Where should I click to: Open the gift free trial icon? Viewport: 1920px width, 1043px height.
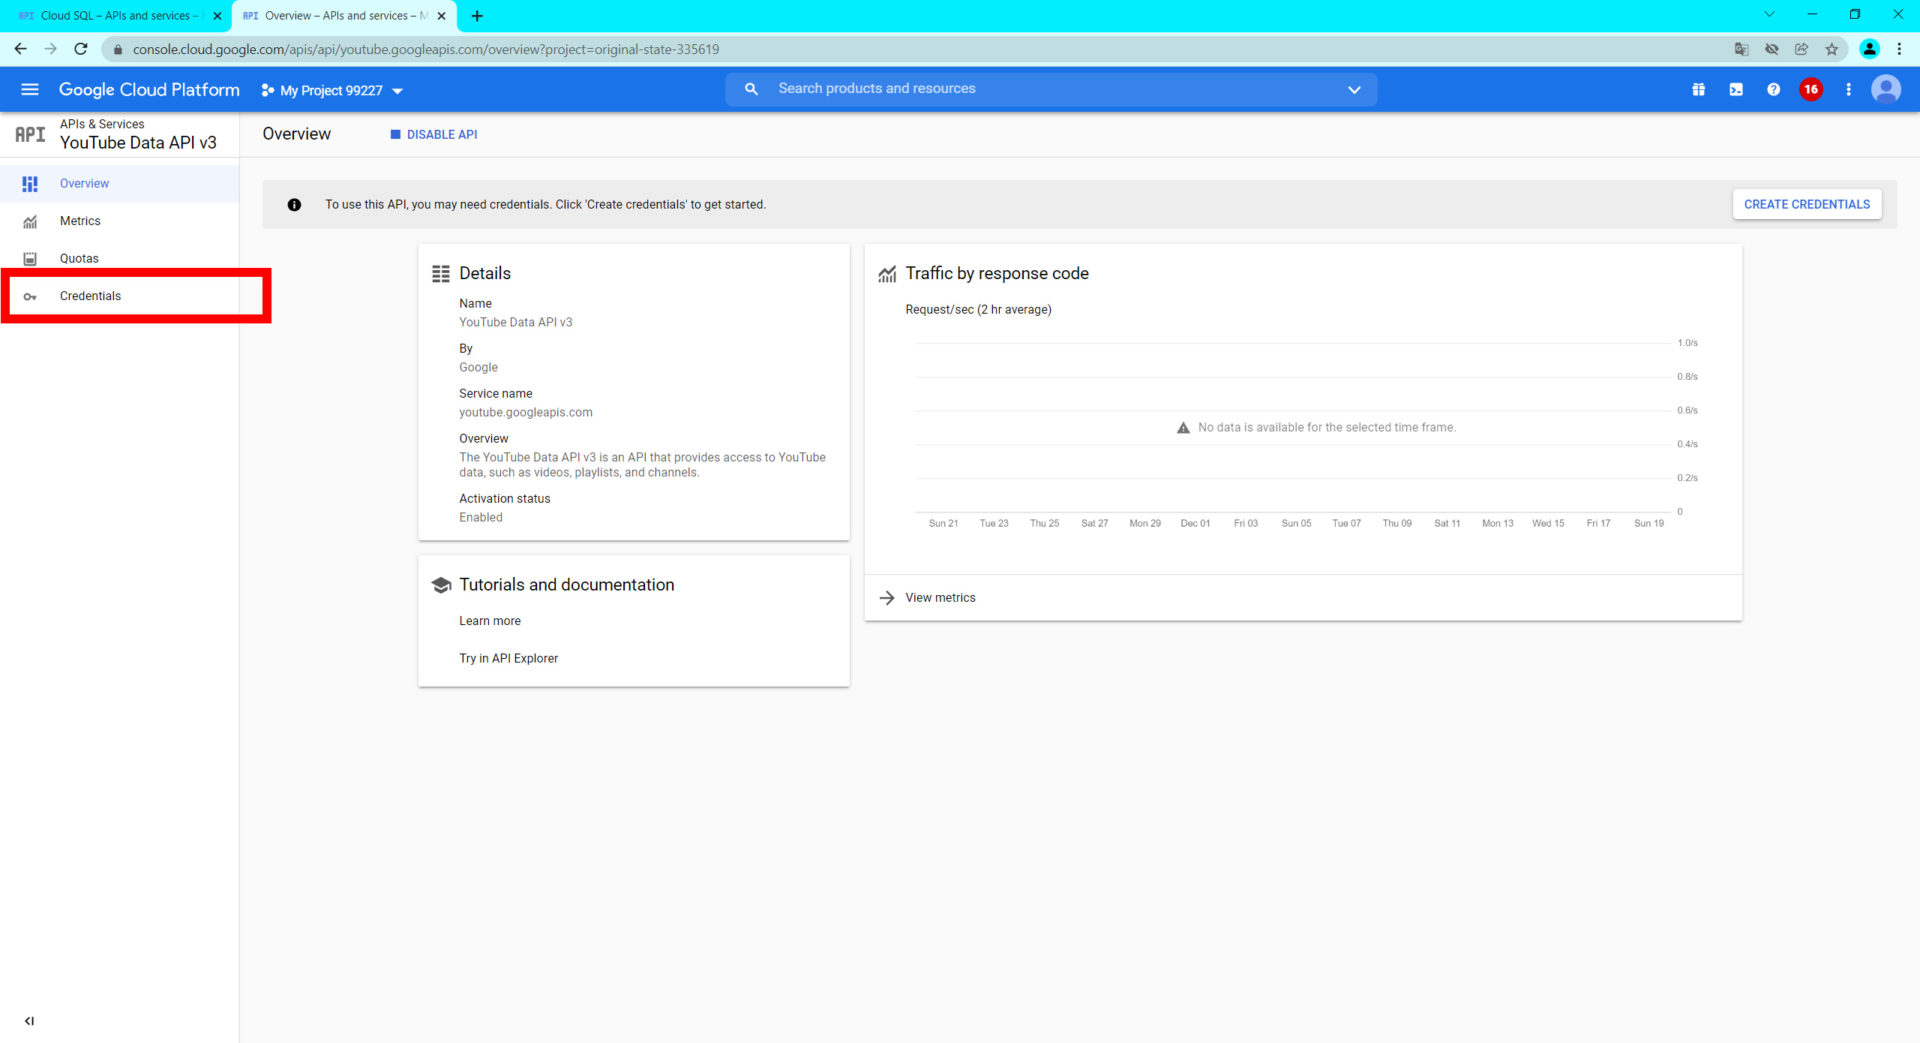pos(1698,90)
